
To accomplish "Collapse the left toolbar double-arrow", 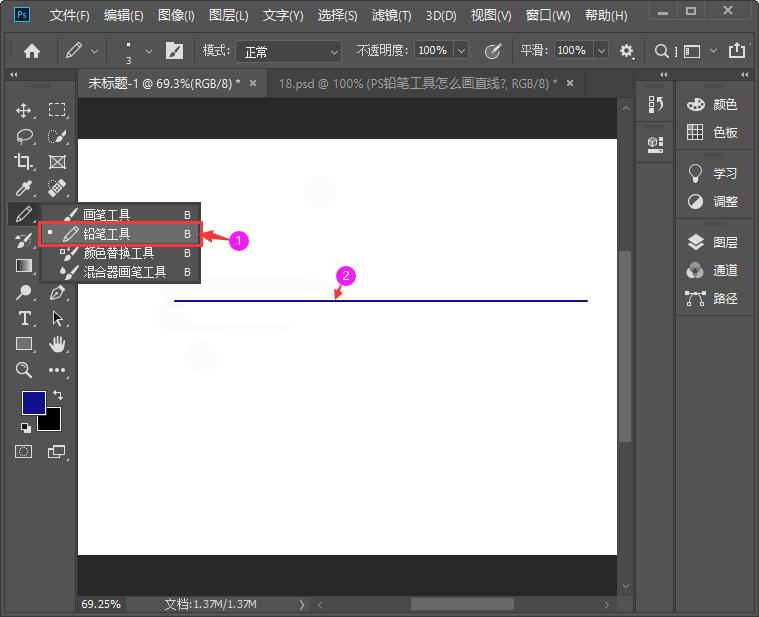I will [x=14, y=75].
